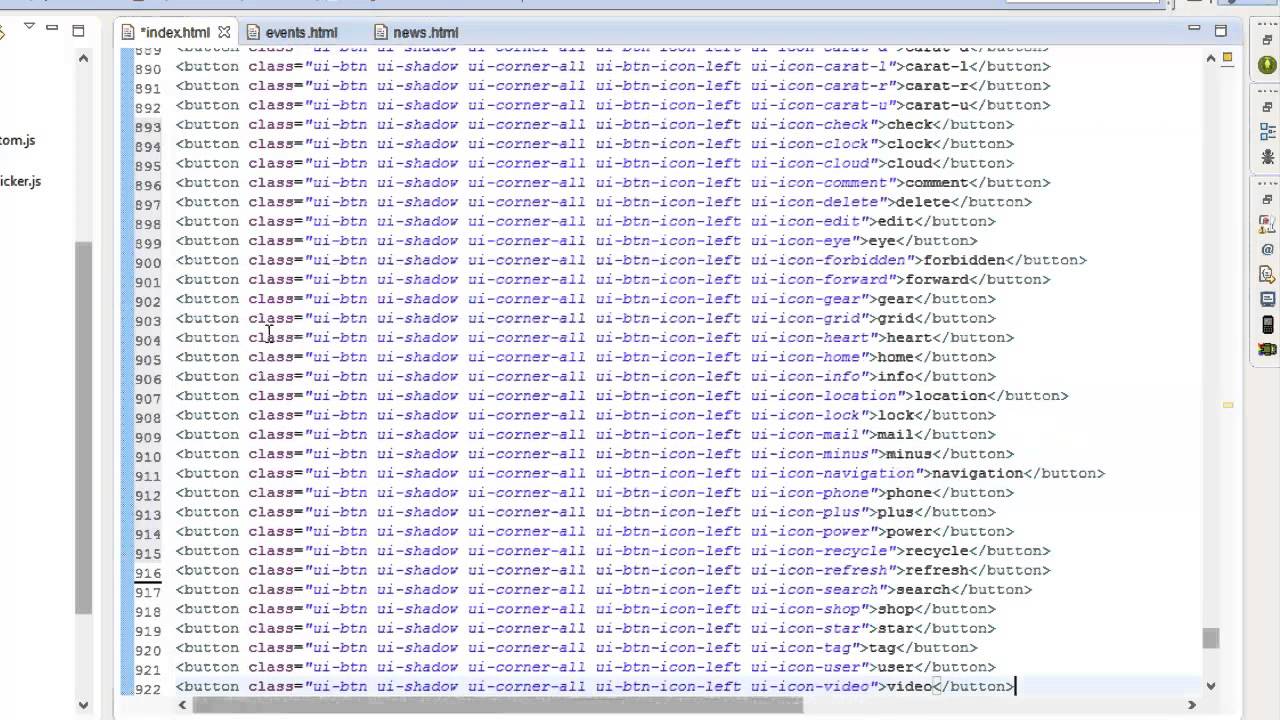This screenshot has width=1280, height=720.
Task: Open the Android LogCat view icon
Action: coord(1268,349)
